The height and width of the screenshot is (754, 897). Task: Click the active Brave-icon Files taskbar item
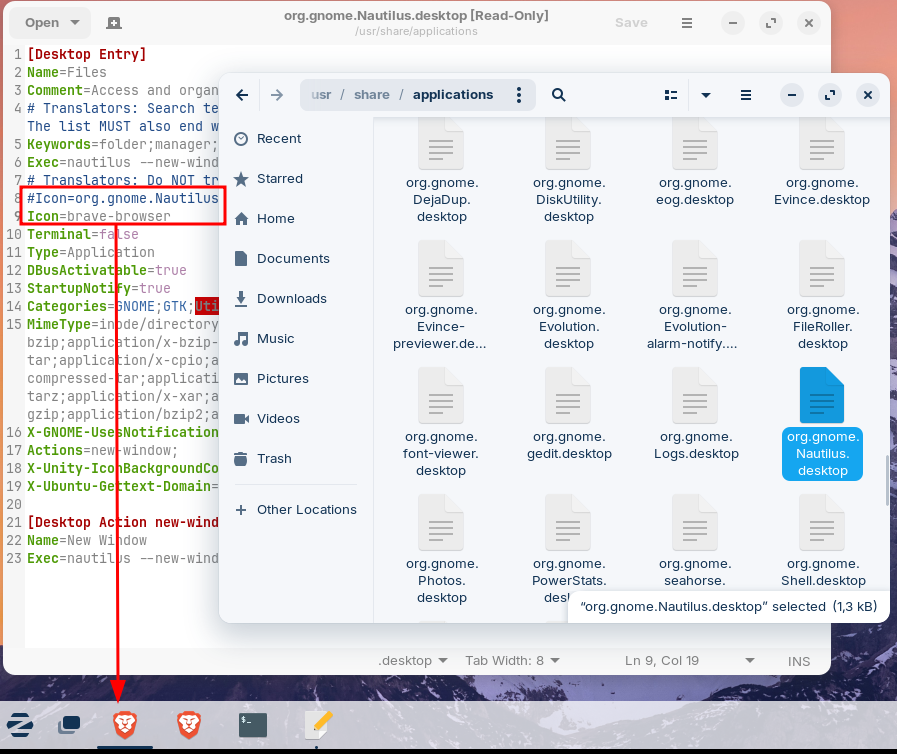tap(125, 725)
